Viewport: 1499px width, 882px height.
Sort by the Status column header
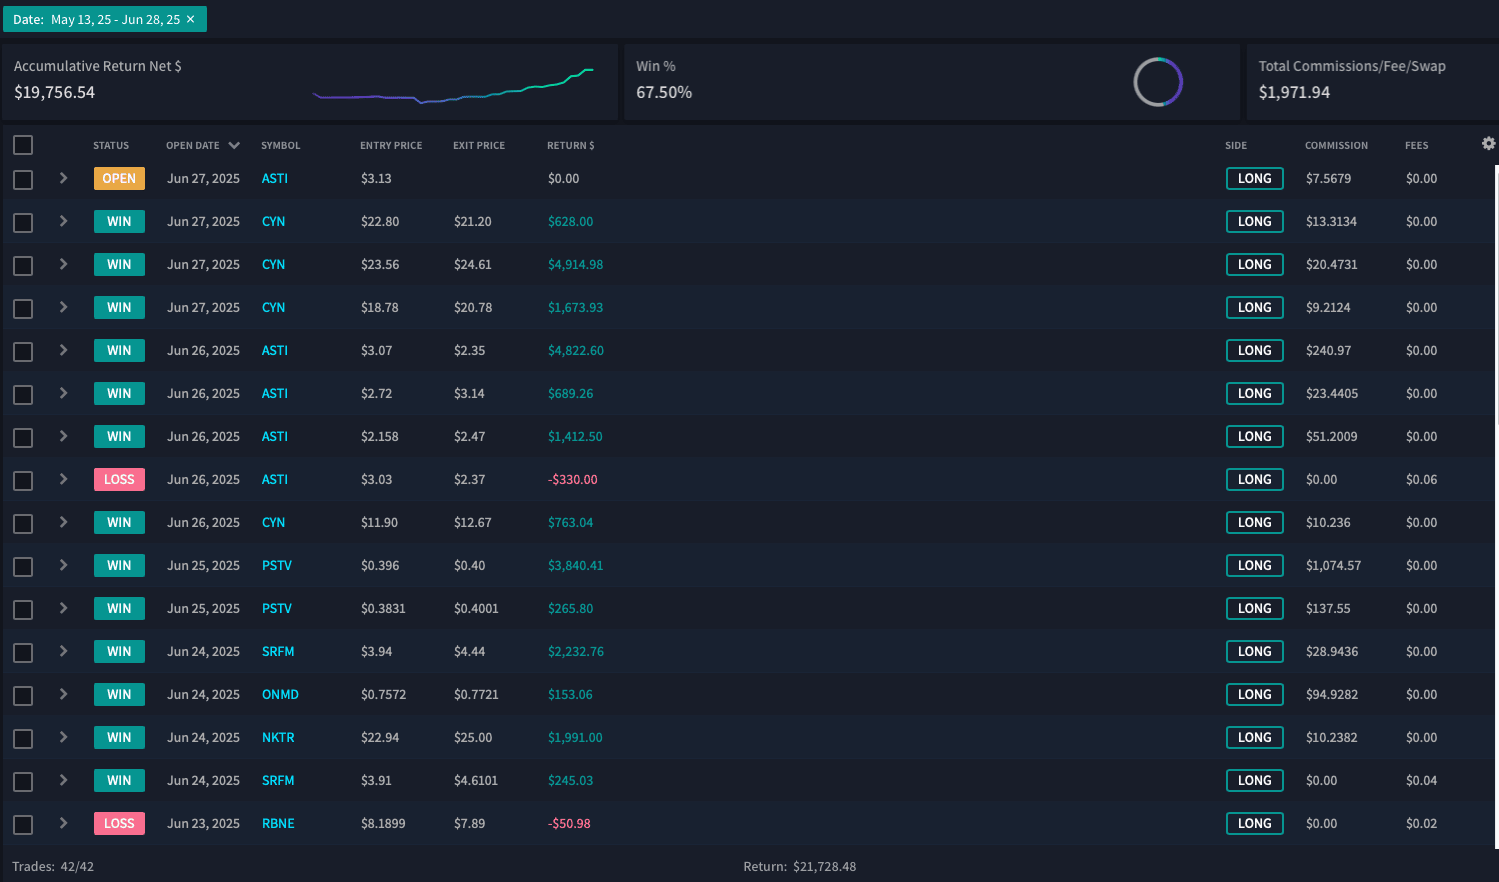coord(111,146)
